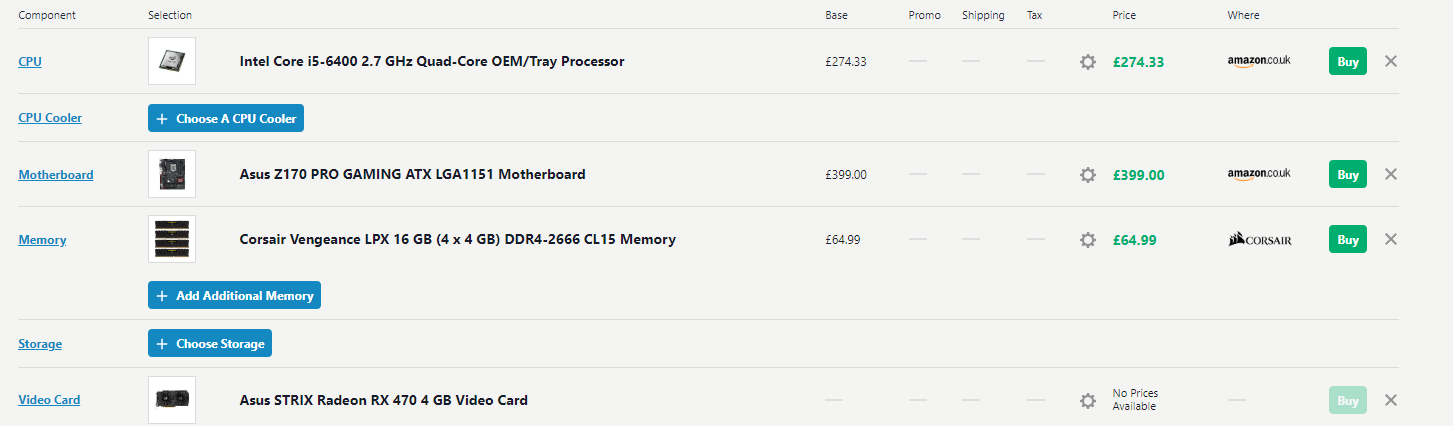
Task: Open price settings gear for Motherboard row
Action: [1088, 175]
